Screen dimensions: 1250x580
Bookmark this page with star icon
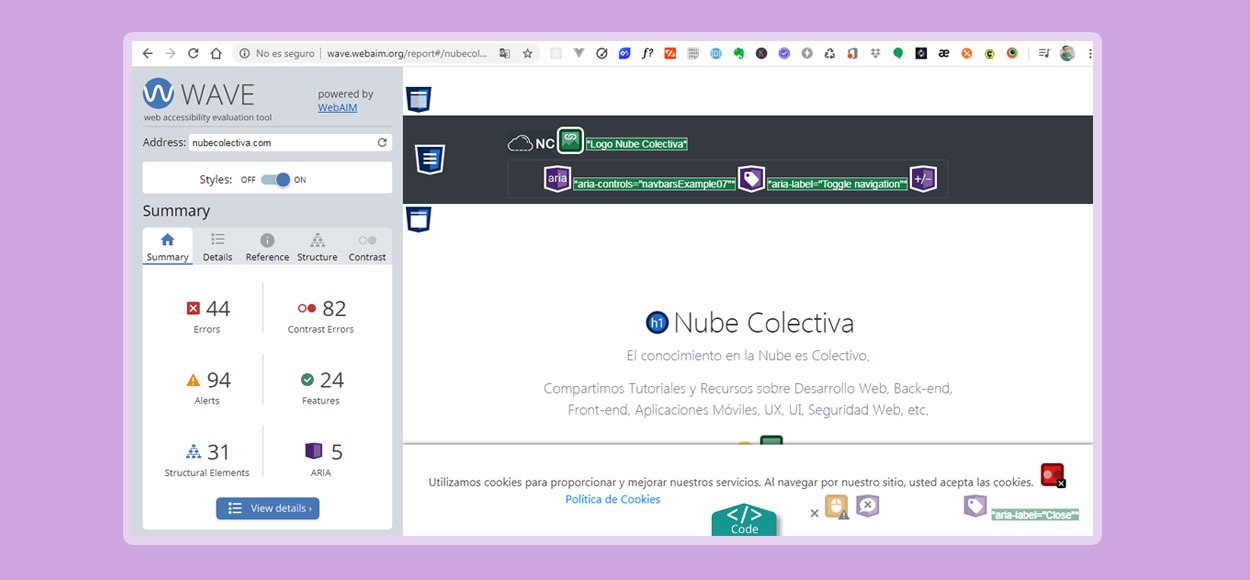pos(528,53)
